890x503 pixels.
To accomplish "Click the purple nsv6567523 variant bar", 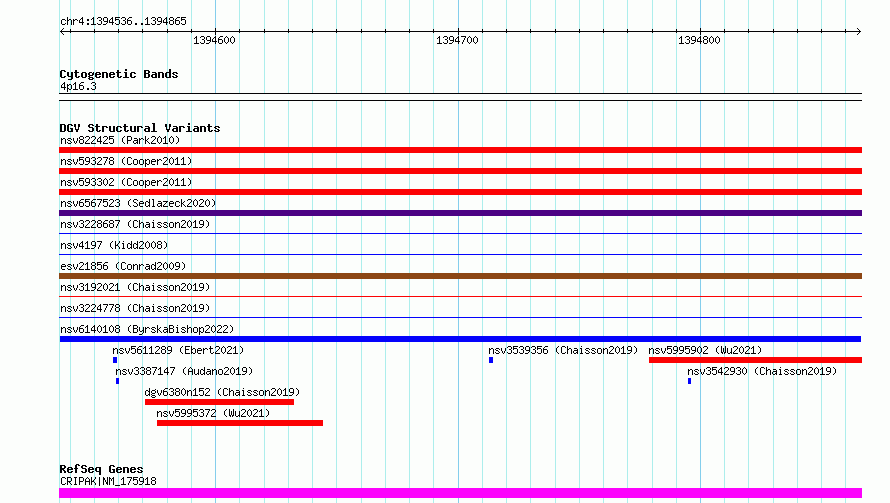I will 460,213.
